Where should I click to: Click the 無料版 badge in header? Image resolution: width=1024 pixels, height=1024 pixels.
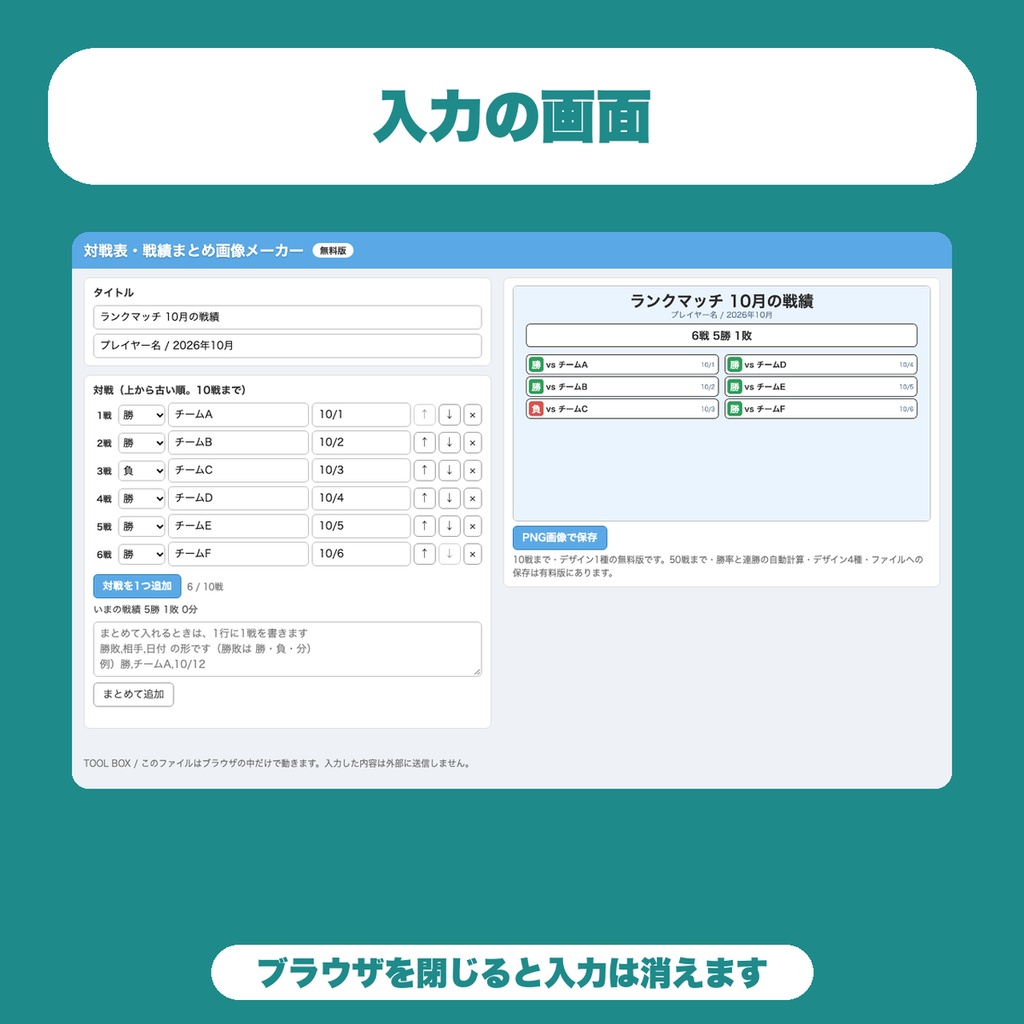tap(333, 251)
